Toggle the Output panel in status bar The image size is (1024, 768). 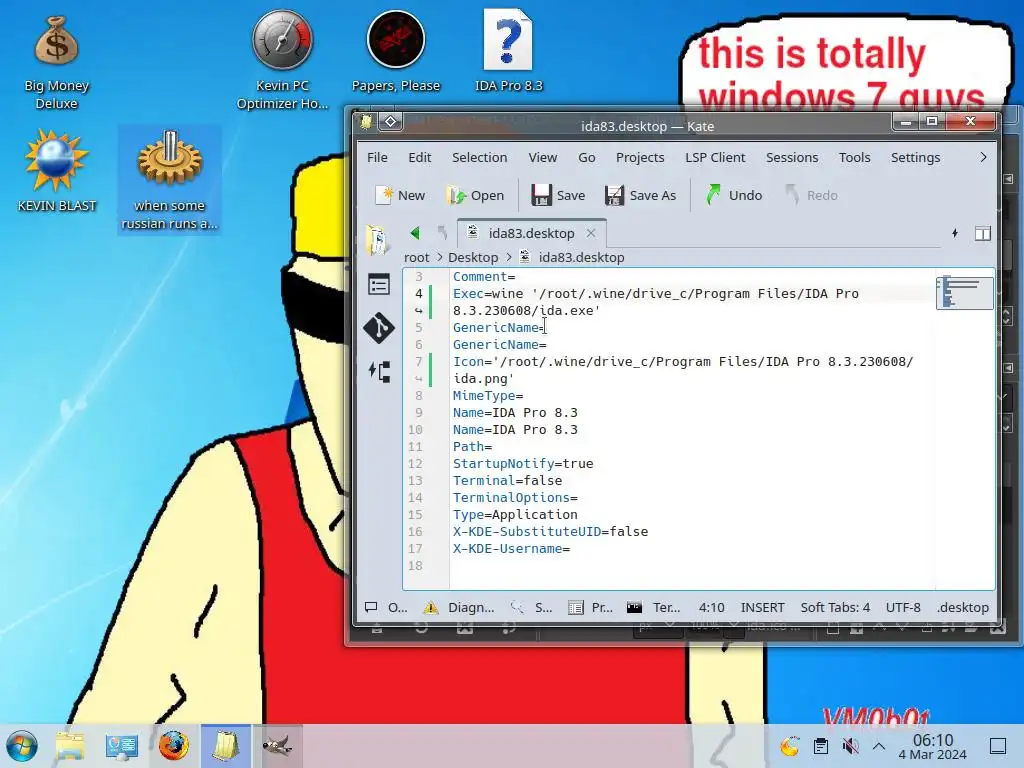click(x=386, y=607)
